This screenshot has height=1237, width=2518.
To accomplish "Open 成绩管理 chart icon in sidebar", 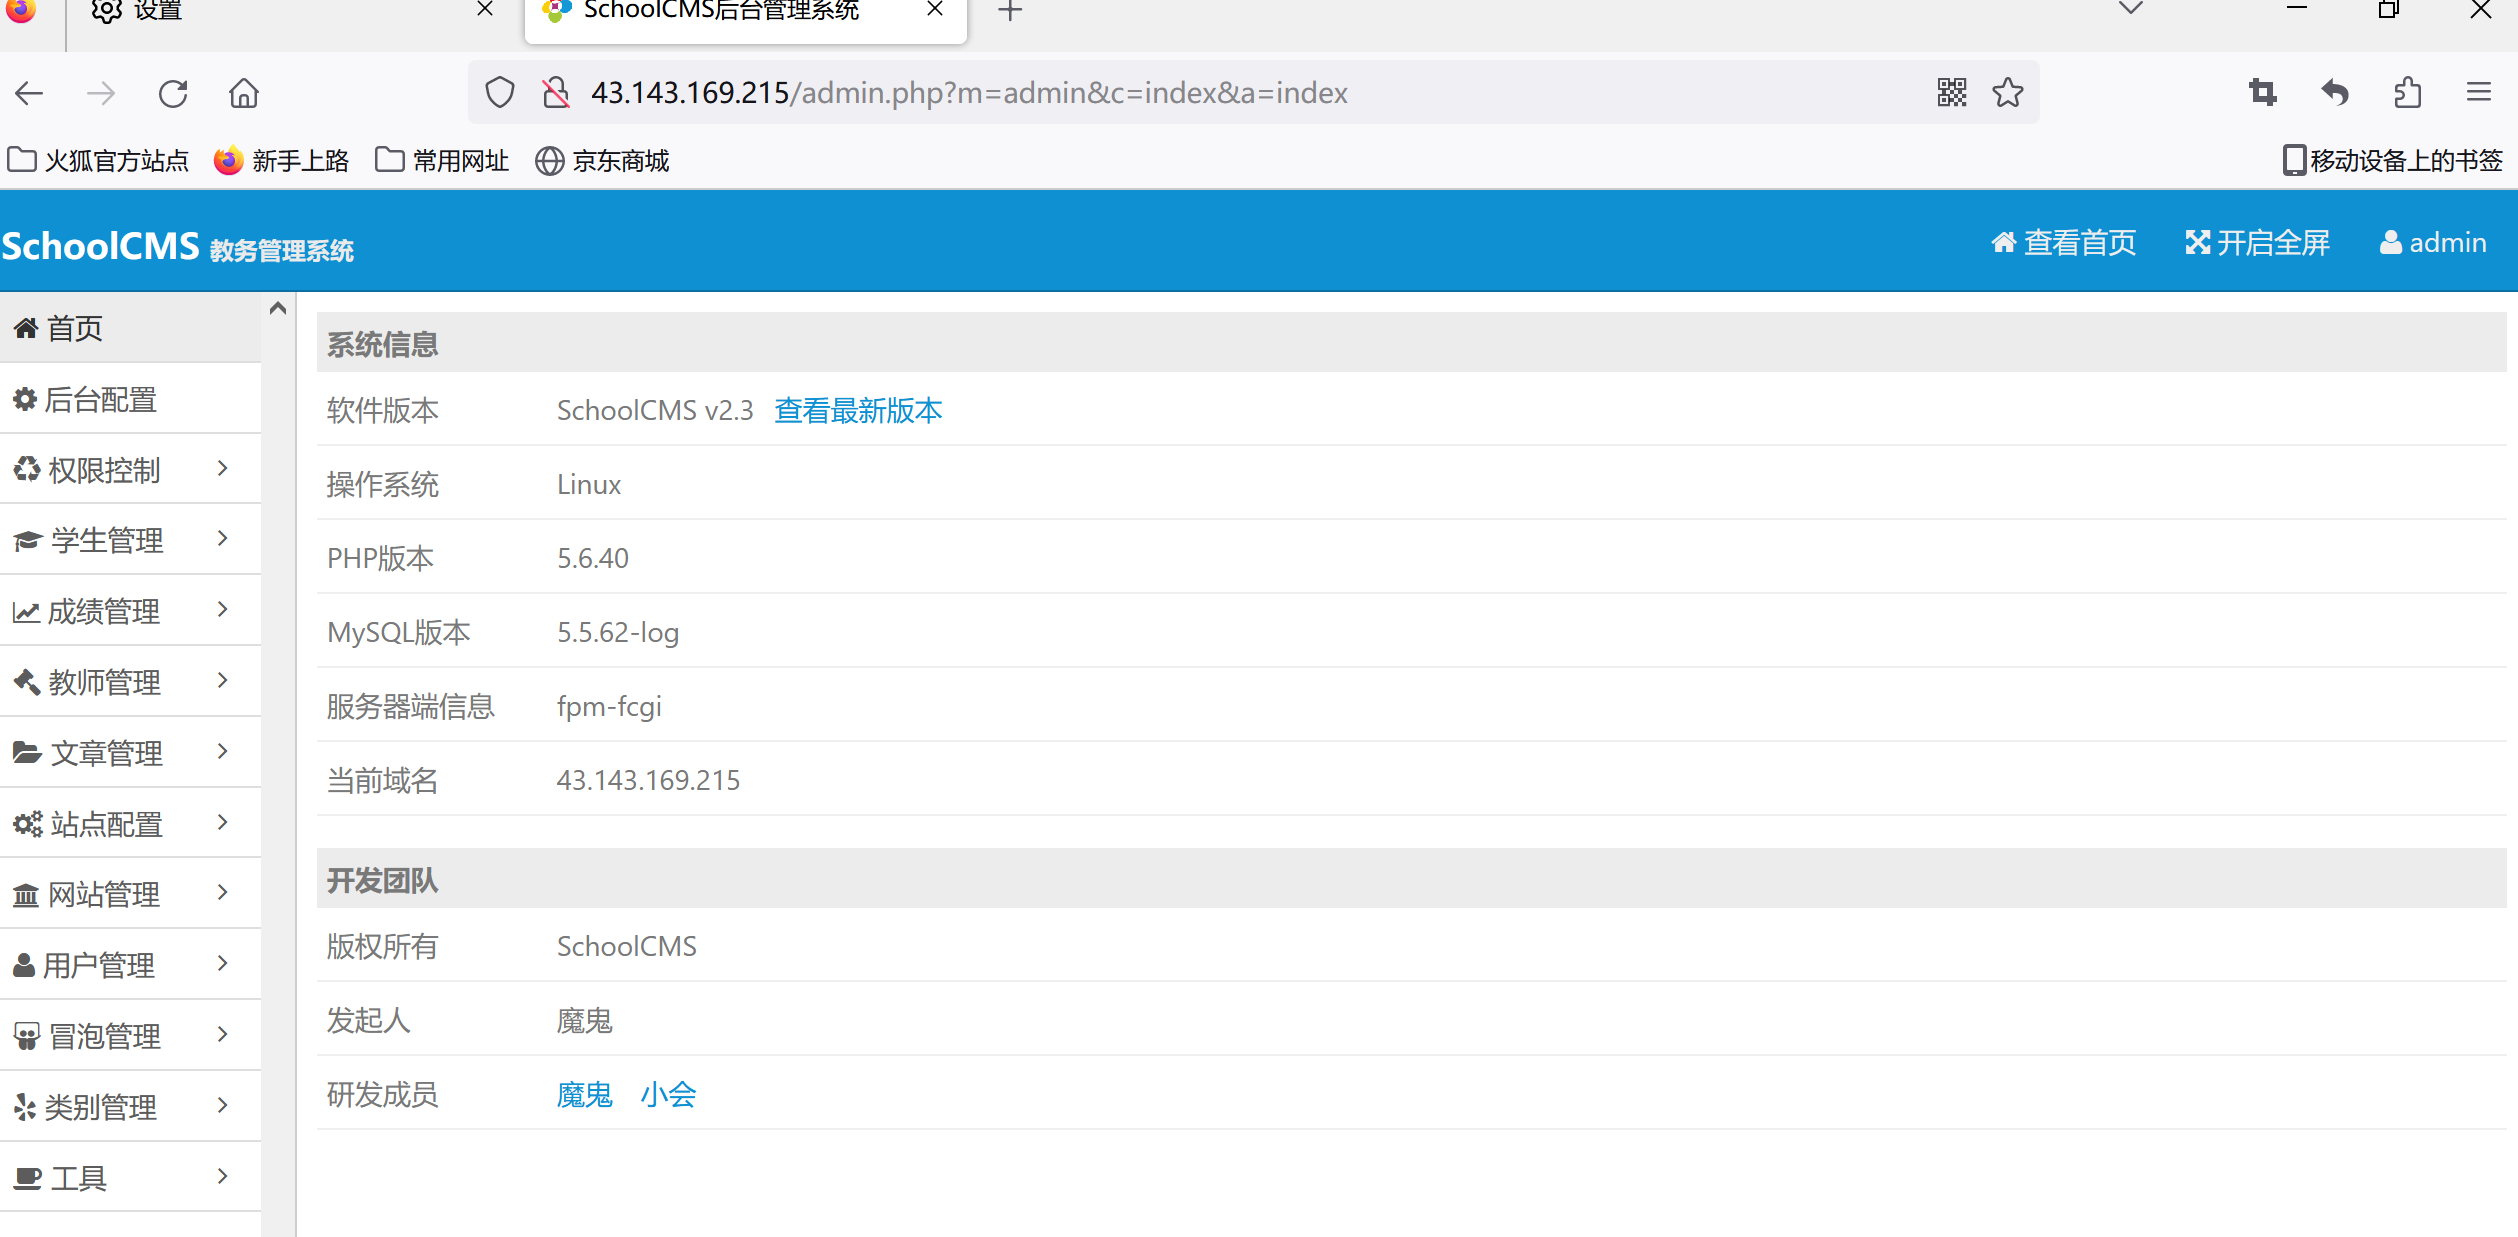I will coord(27,610).
